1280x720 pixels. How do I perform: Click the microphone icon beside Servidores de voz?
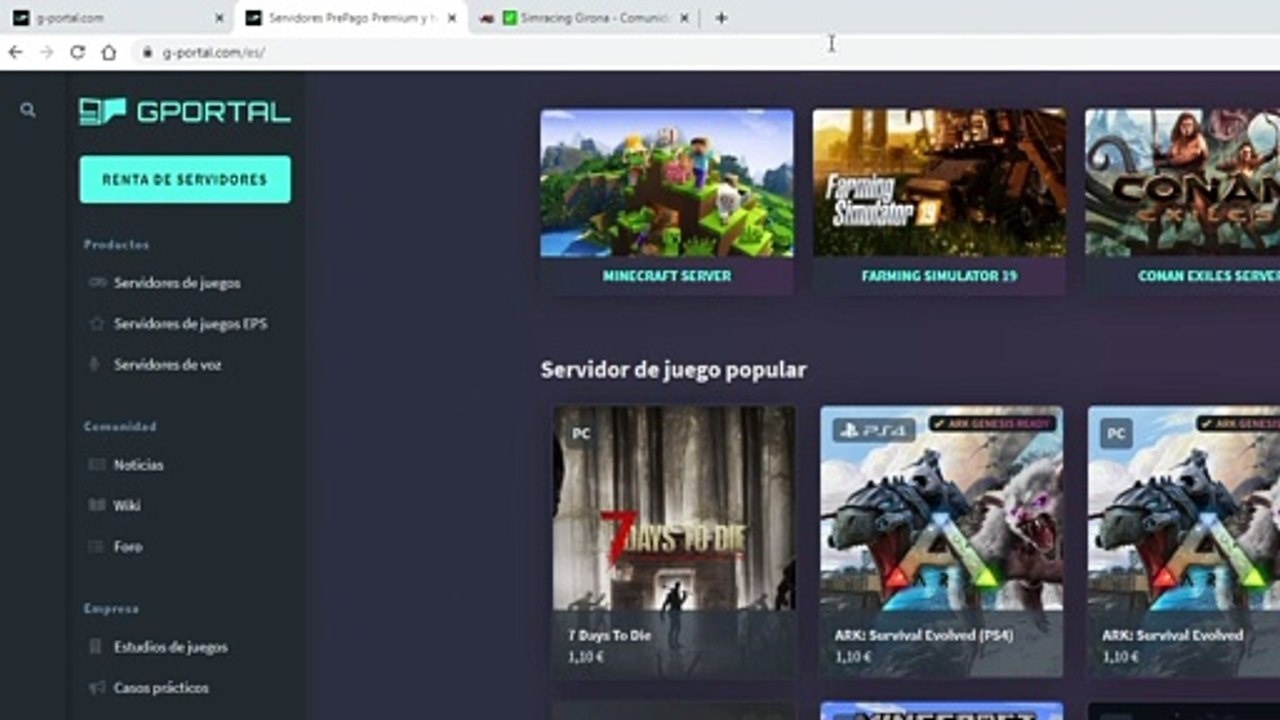95,365
